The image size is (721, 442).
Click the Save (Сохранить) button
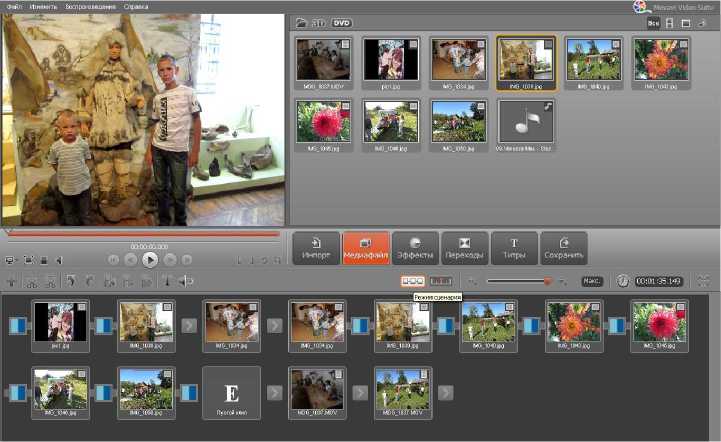[x=564, y=248]
